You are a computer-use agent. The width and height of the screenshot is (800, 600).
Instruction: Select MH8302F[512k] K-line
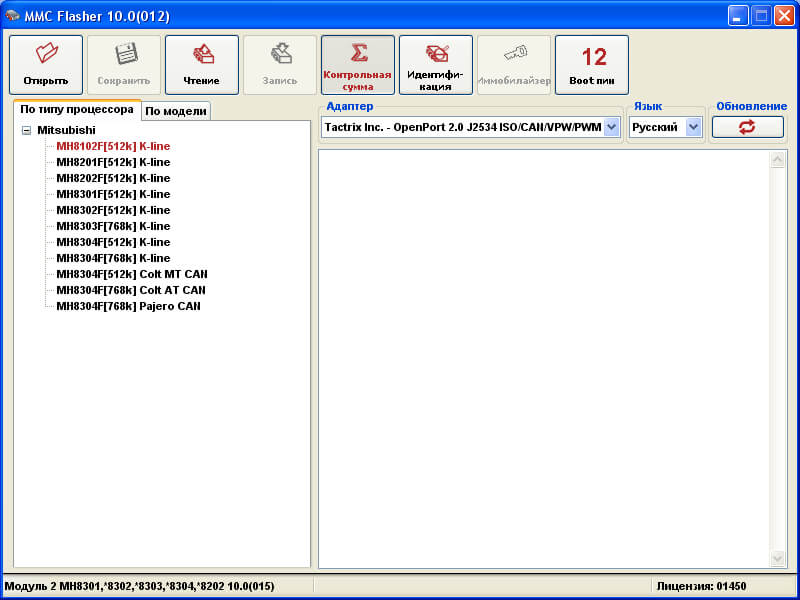coord(113,210)
